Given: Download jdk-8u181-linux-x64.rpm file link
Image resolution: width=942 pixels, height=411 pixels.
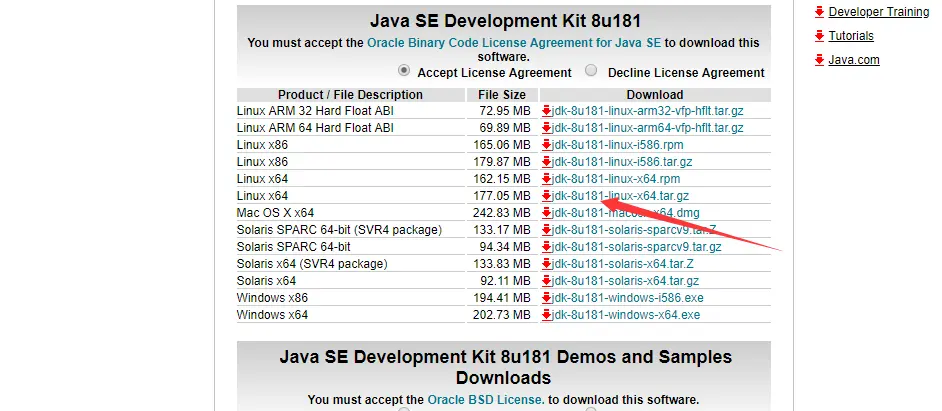Looking at the screenshot, I should tap(616, 178).
